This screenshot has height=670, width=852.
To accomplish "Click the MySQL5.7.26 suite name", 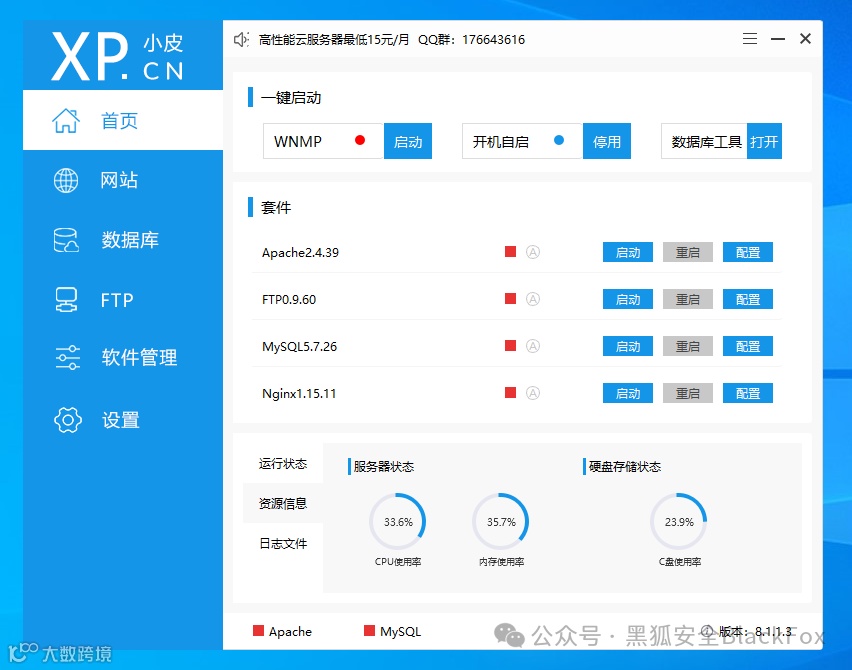I will (x=299, y=347).
